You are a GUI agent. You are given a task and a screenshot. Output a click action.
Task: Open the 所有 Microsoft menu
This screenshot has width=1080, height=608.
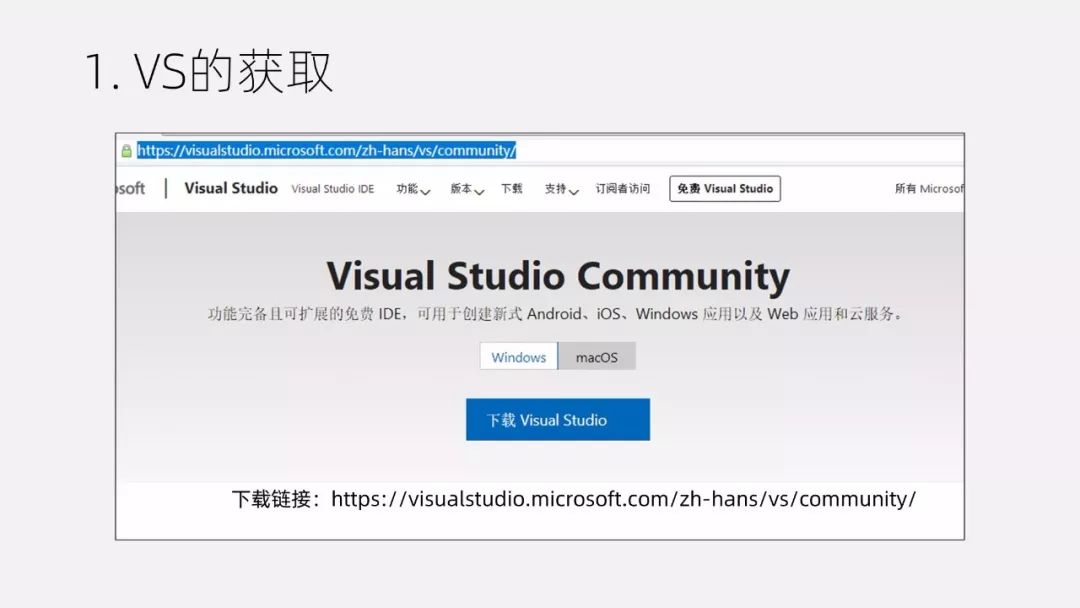(929, 189)
